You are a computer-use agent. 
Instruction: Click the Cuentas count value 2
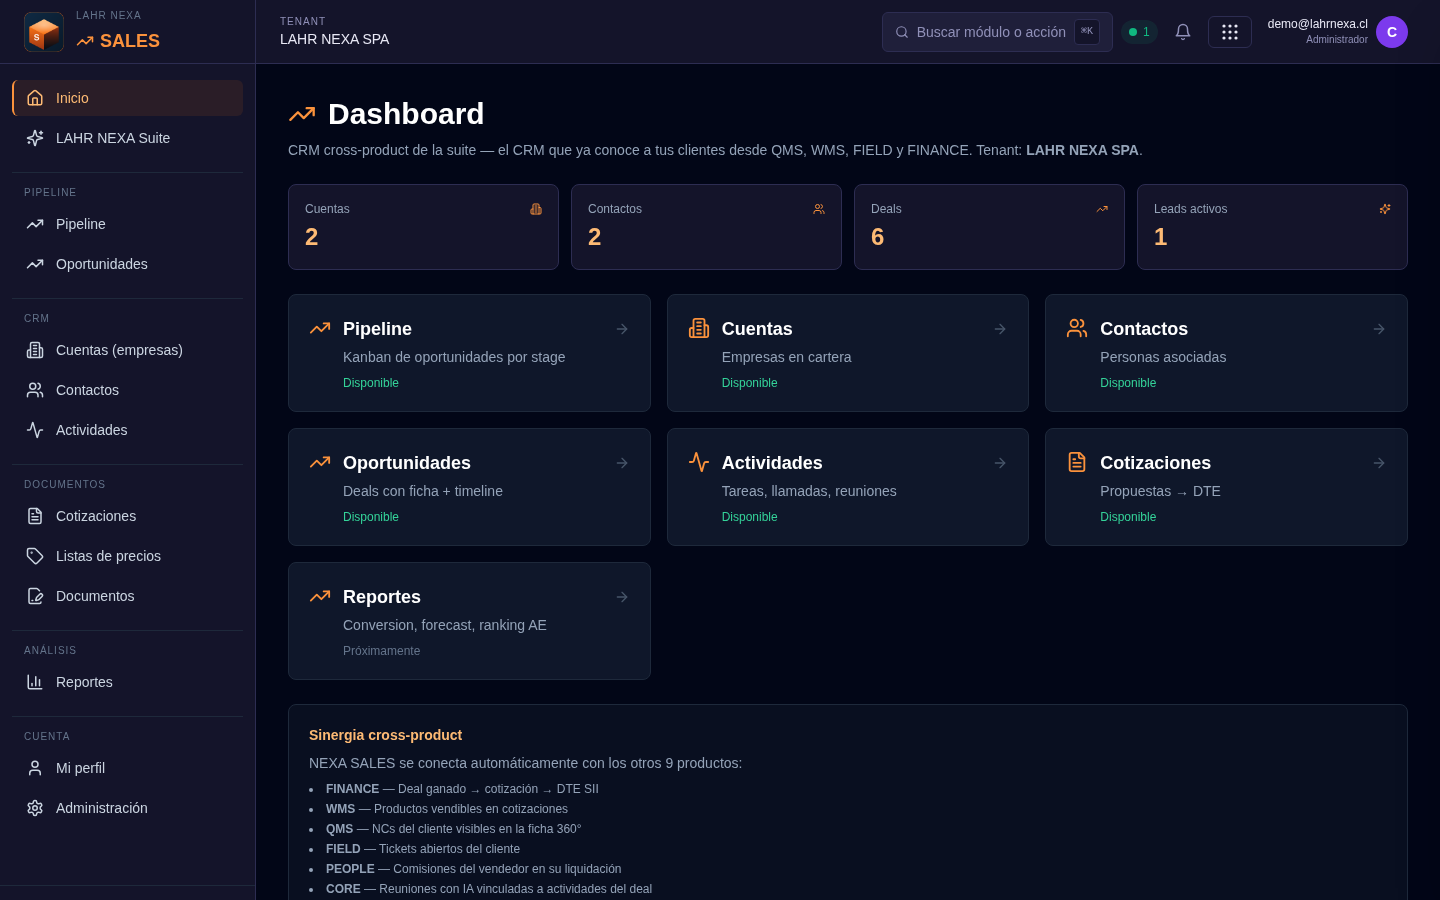pos(312,237)
